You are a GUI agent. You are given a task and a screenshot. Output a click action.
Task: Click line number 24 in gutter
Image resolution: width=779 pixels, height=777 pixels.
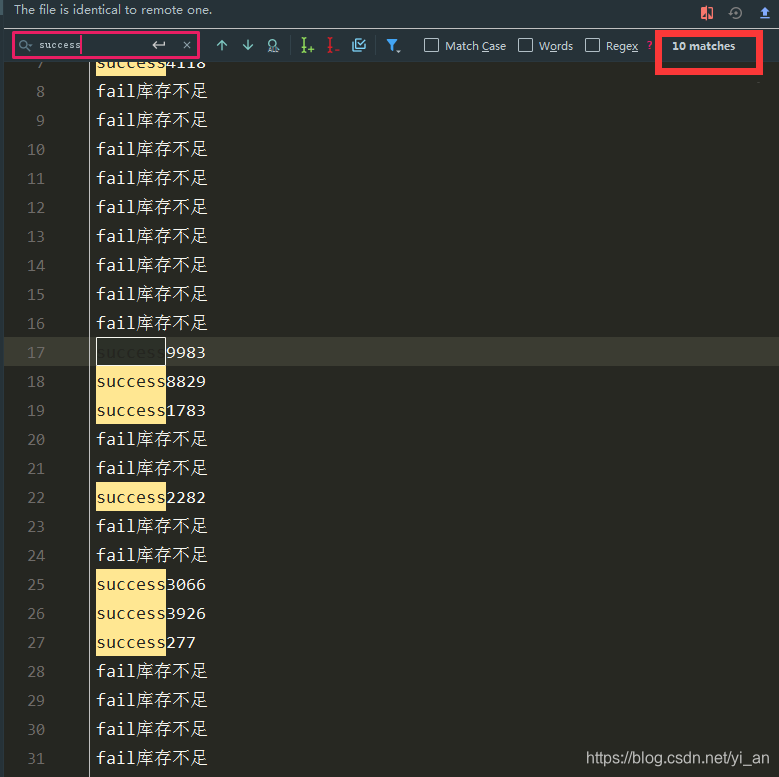36,555
